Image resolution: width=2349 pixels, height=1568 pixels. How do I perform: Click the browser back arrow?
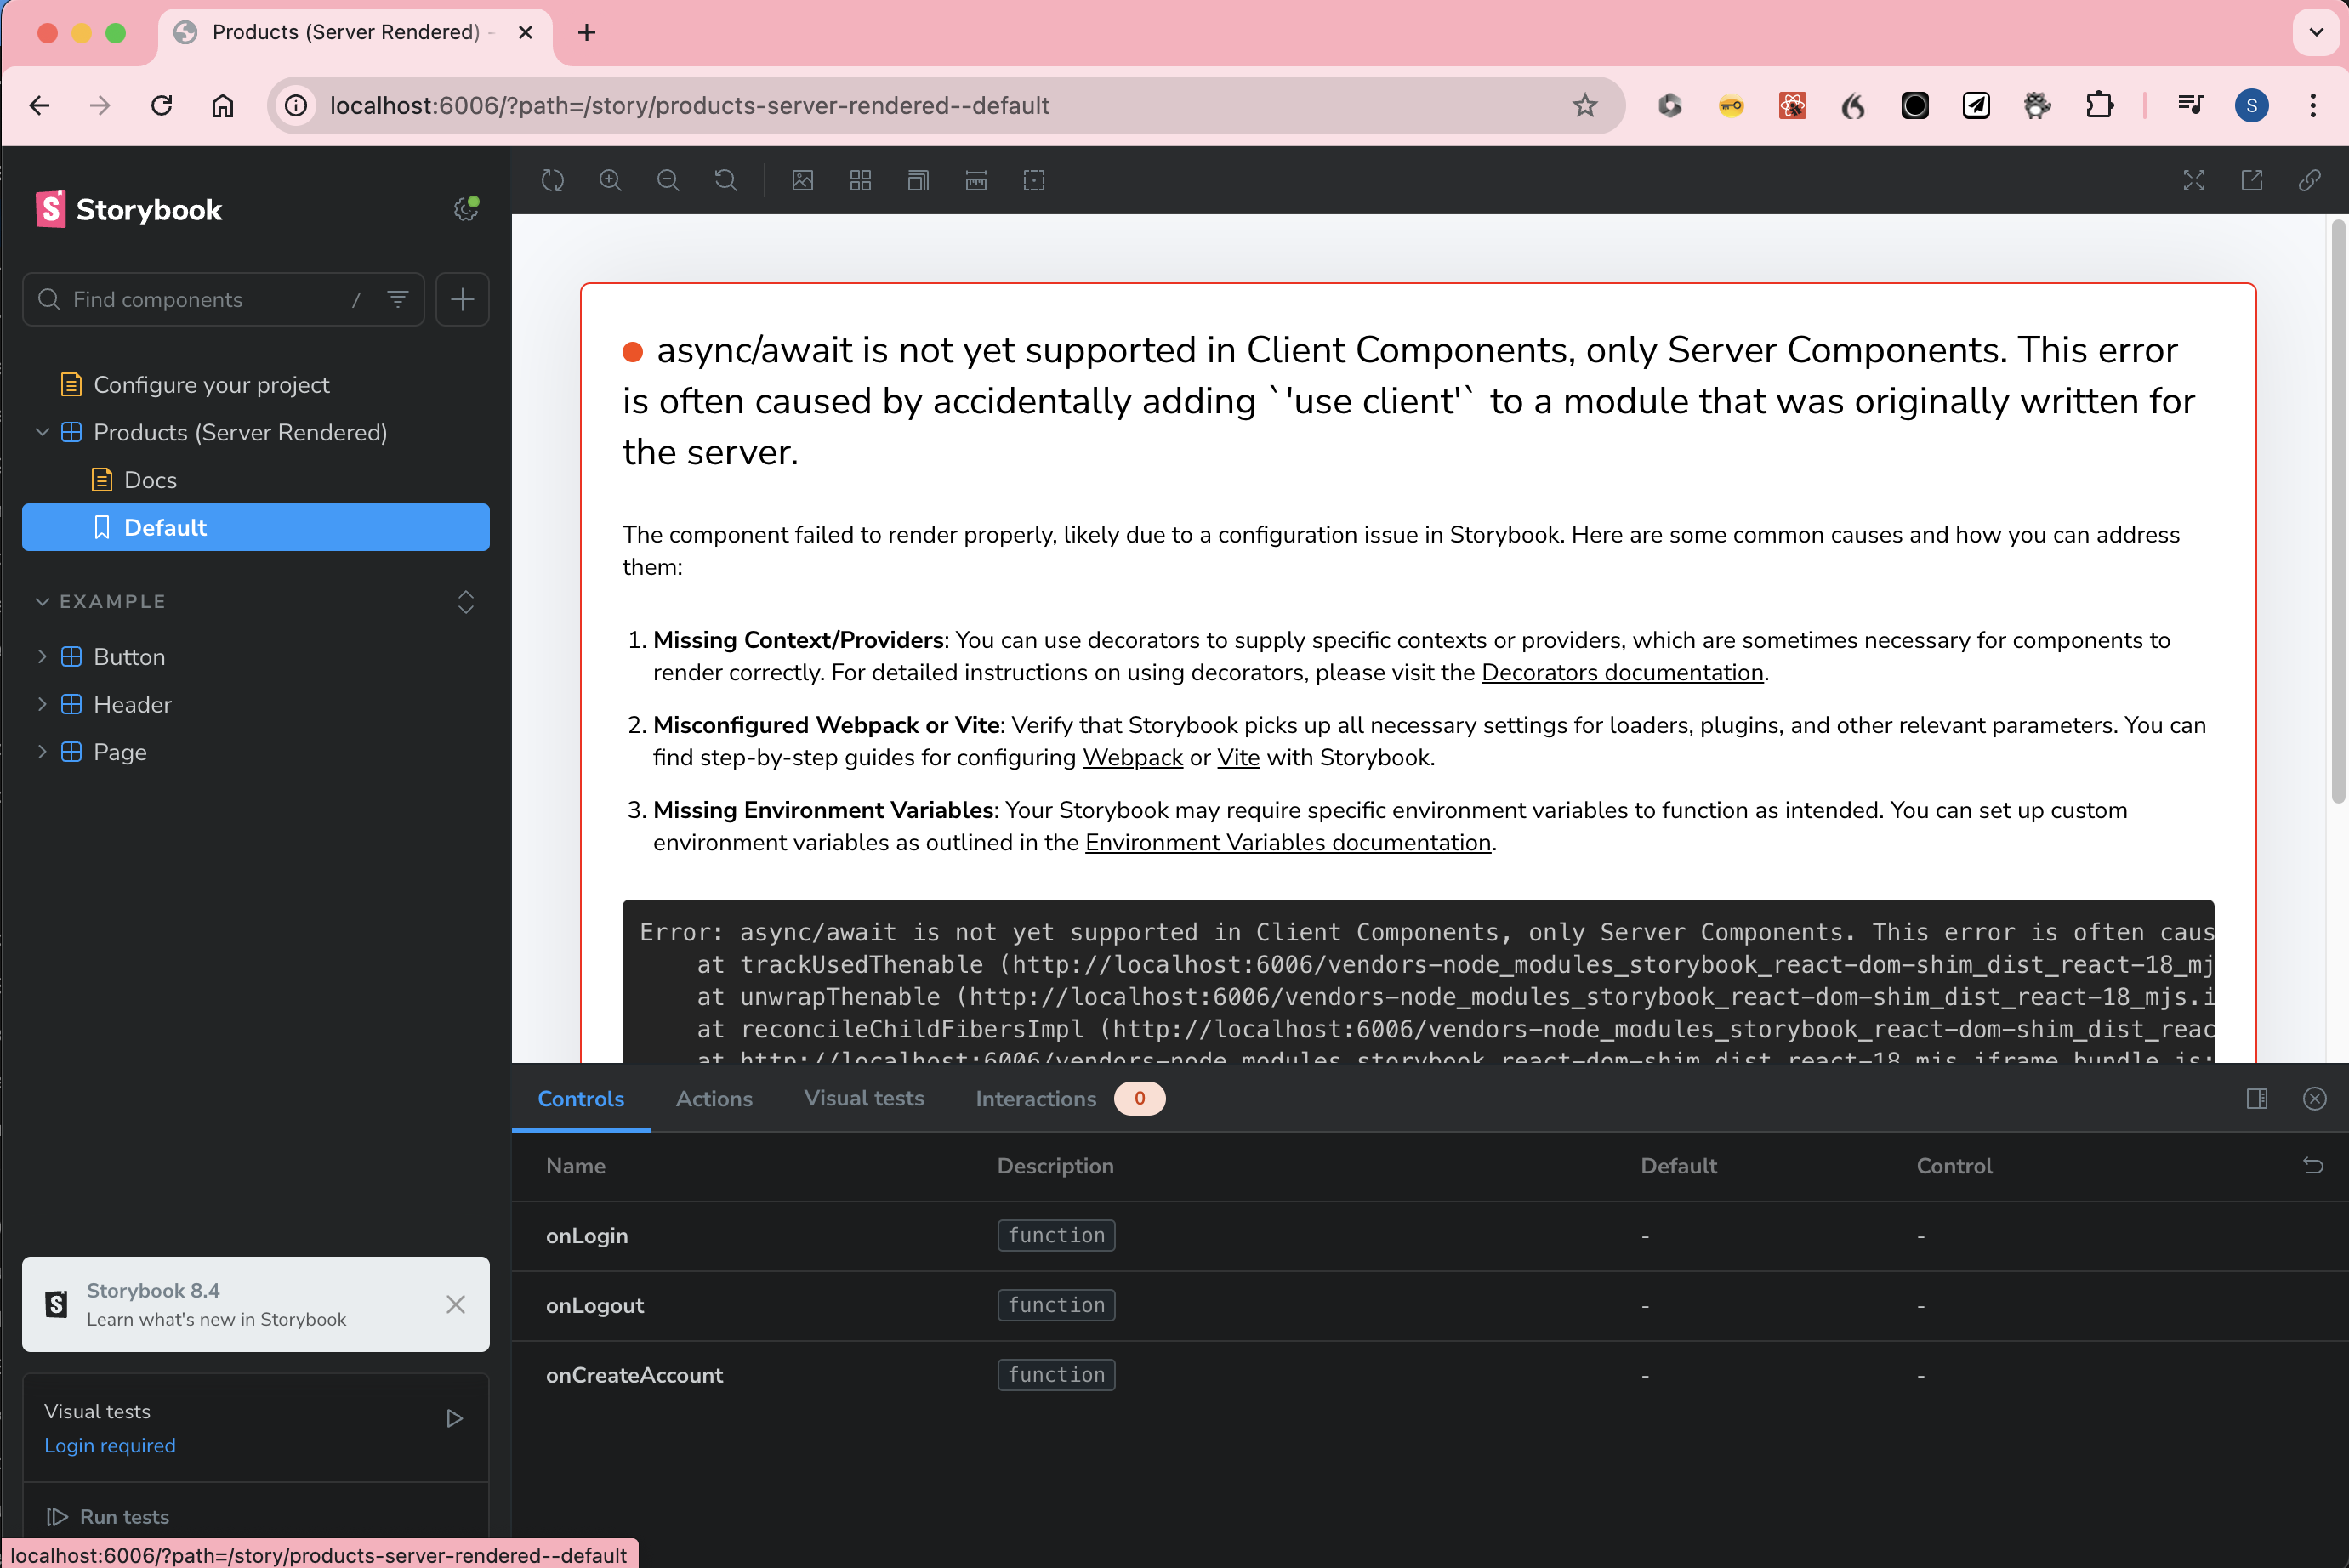[x=40, y=105]
